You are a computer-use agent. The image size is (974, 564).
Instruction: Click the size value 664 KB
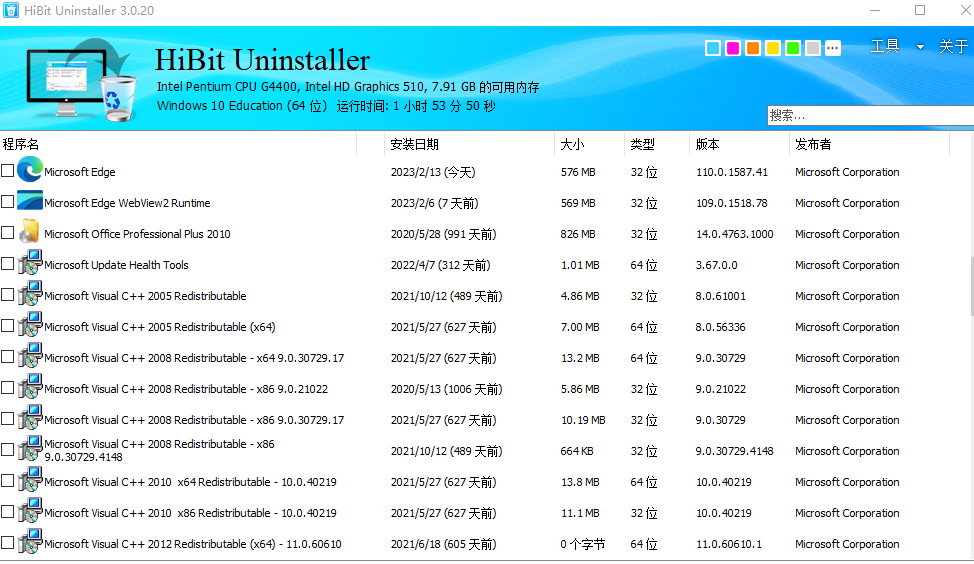(577, 452)
